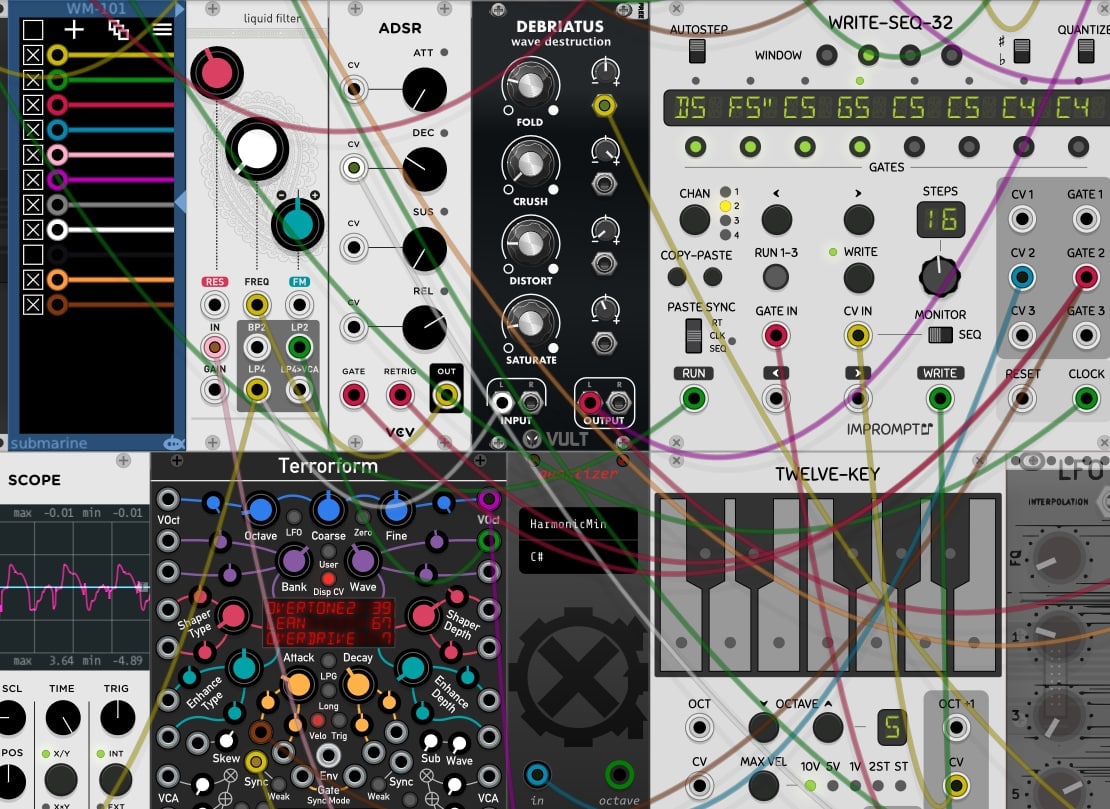
Task: Uncheck the orange wire checkbox in WM-101
Action: pos(33,280)
